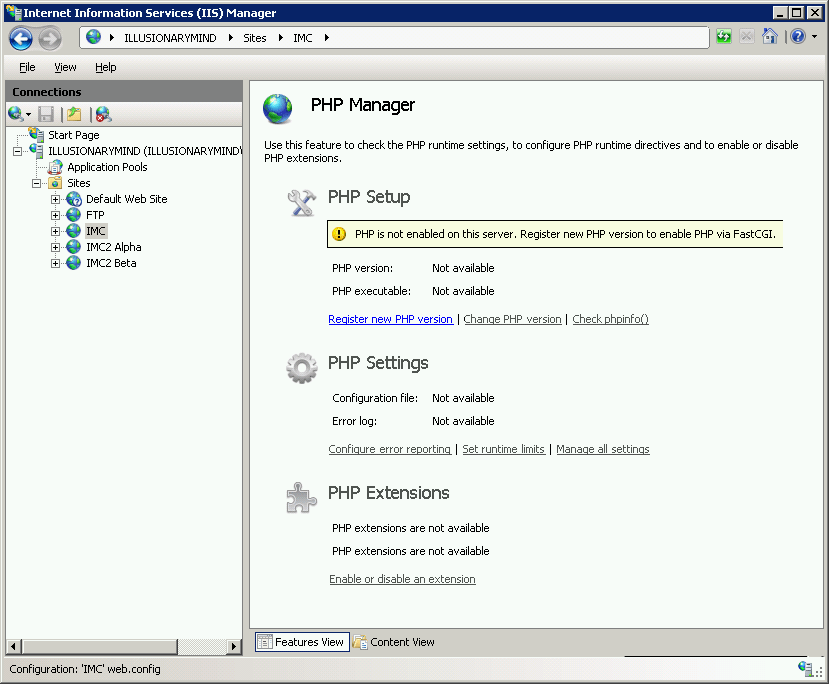Viewport: 829px width, 684px height.
Task: Select the IMC2 Alpha globe icon
Action: pos(73,247)
